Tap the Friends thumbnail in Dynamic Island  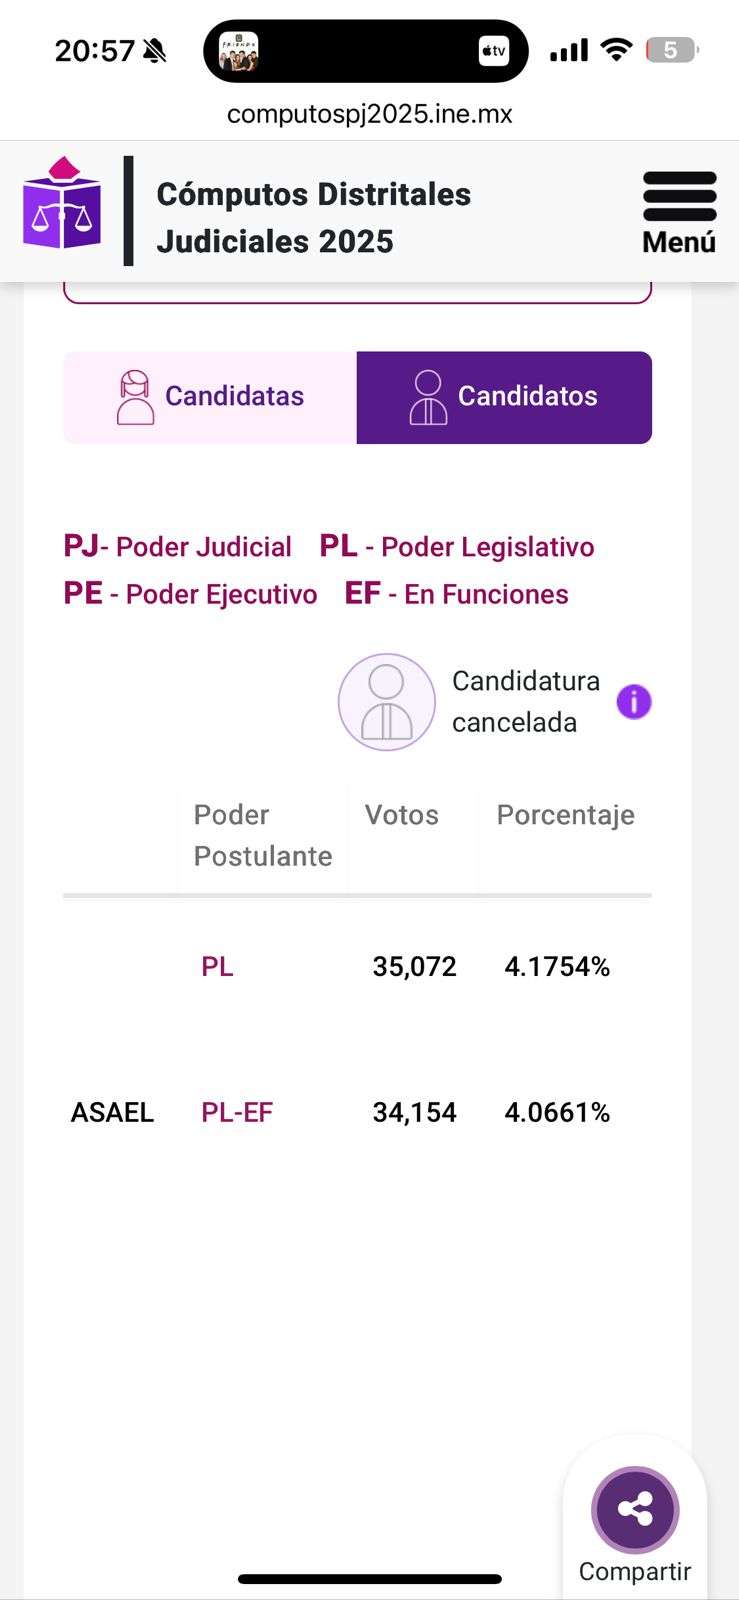click(239, 51)
